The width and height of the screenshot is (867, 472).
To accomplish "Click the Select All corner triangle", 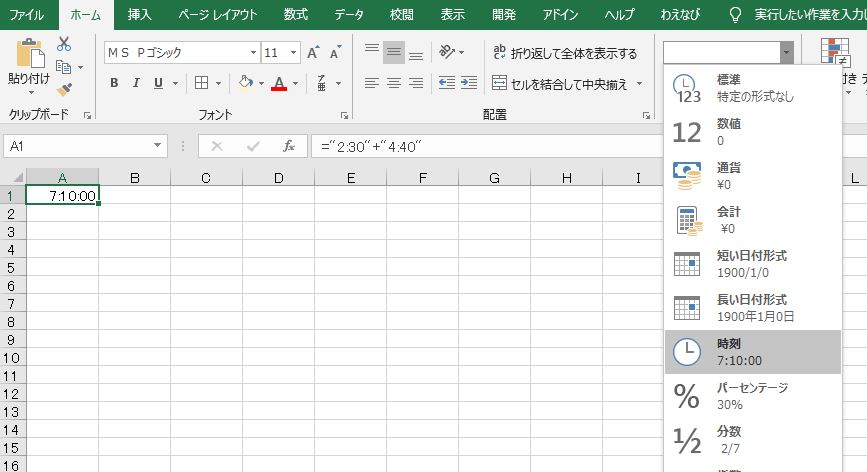I will click(17, 177).
